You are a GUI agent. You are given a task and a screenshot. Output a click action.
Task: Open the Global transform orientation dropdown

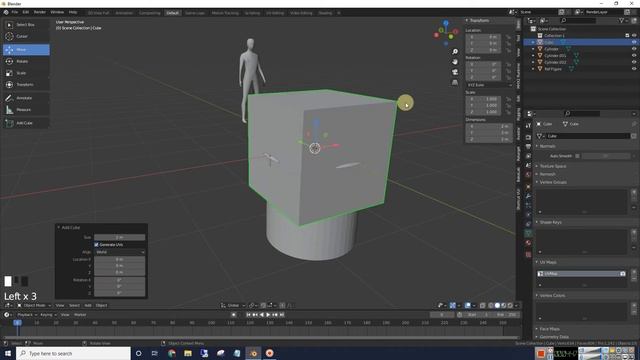[233, 305]
